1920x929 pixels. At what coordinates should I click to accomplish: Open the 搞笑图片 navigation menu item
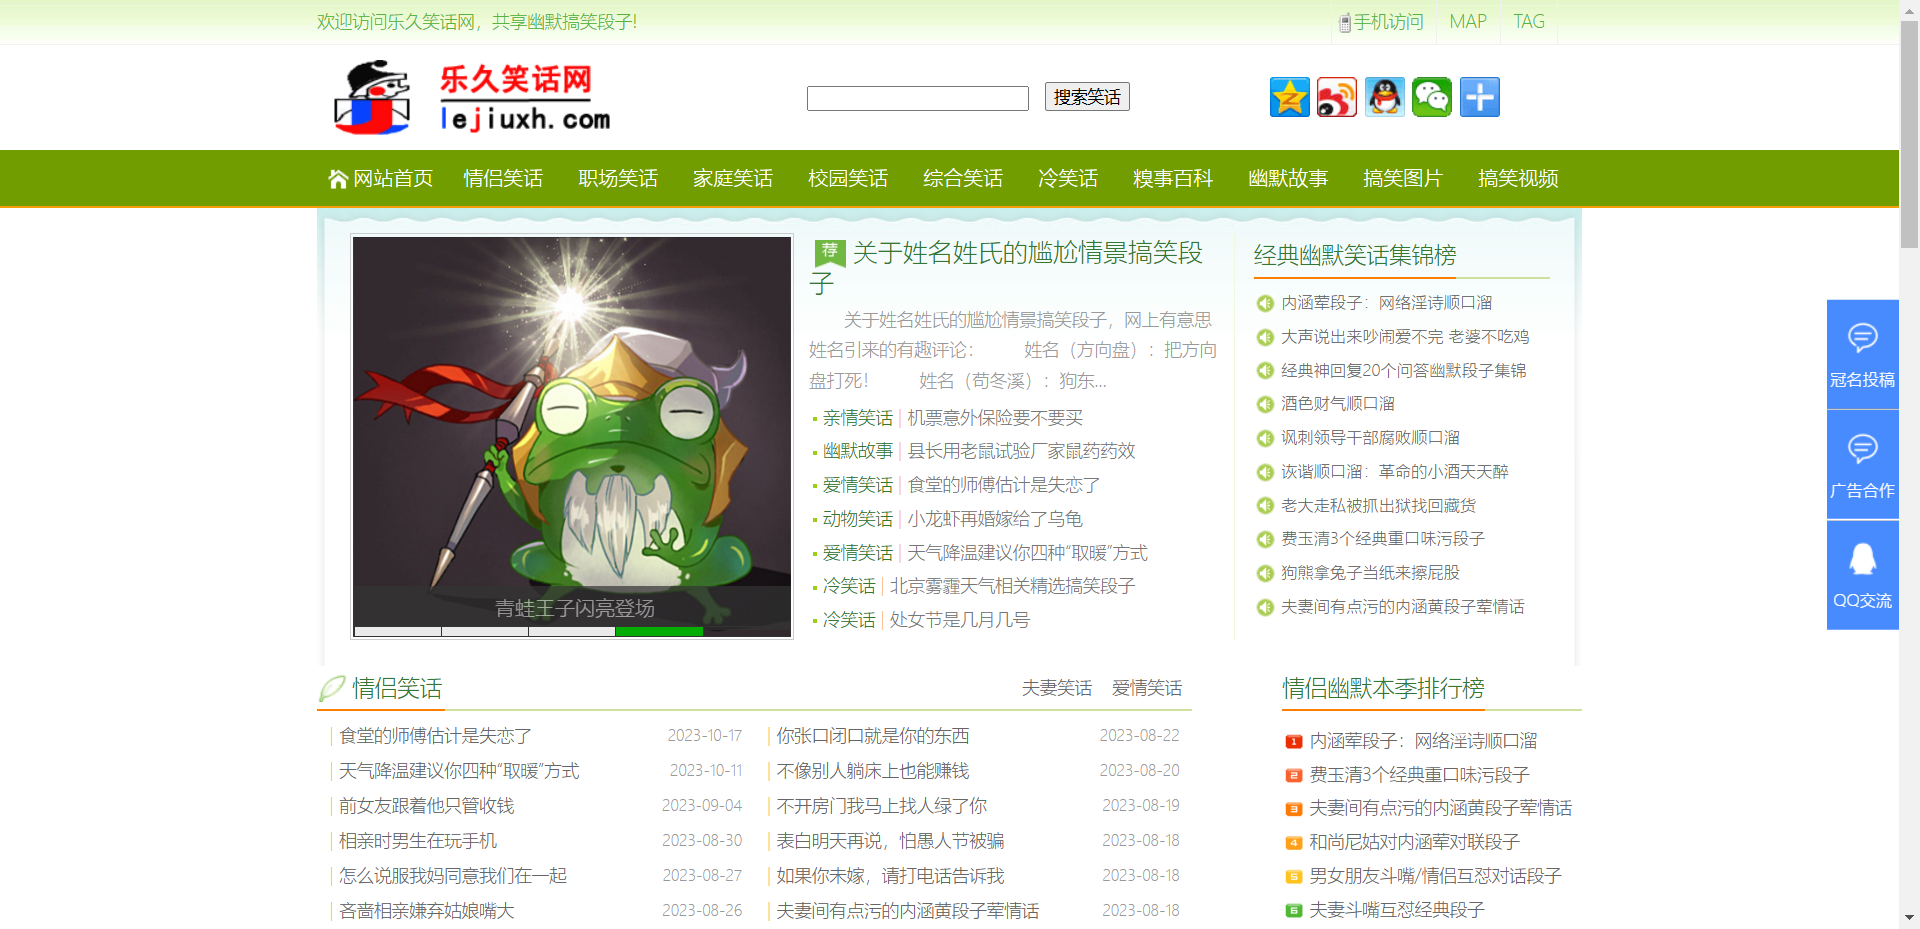1402,178
